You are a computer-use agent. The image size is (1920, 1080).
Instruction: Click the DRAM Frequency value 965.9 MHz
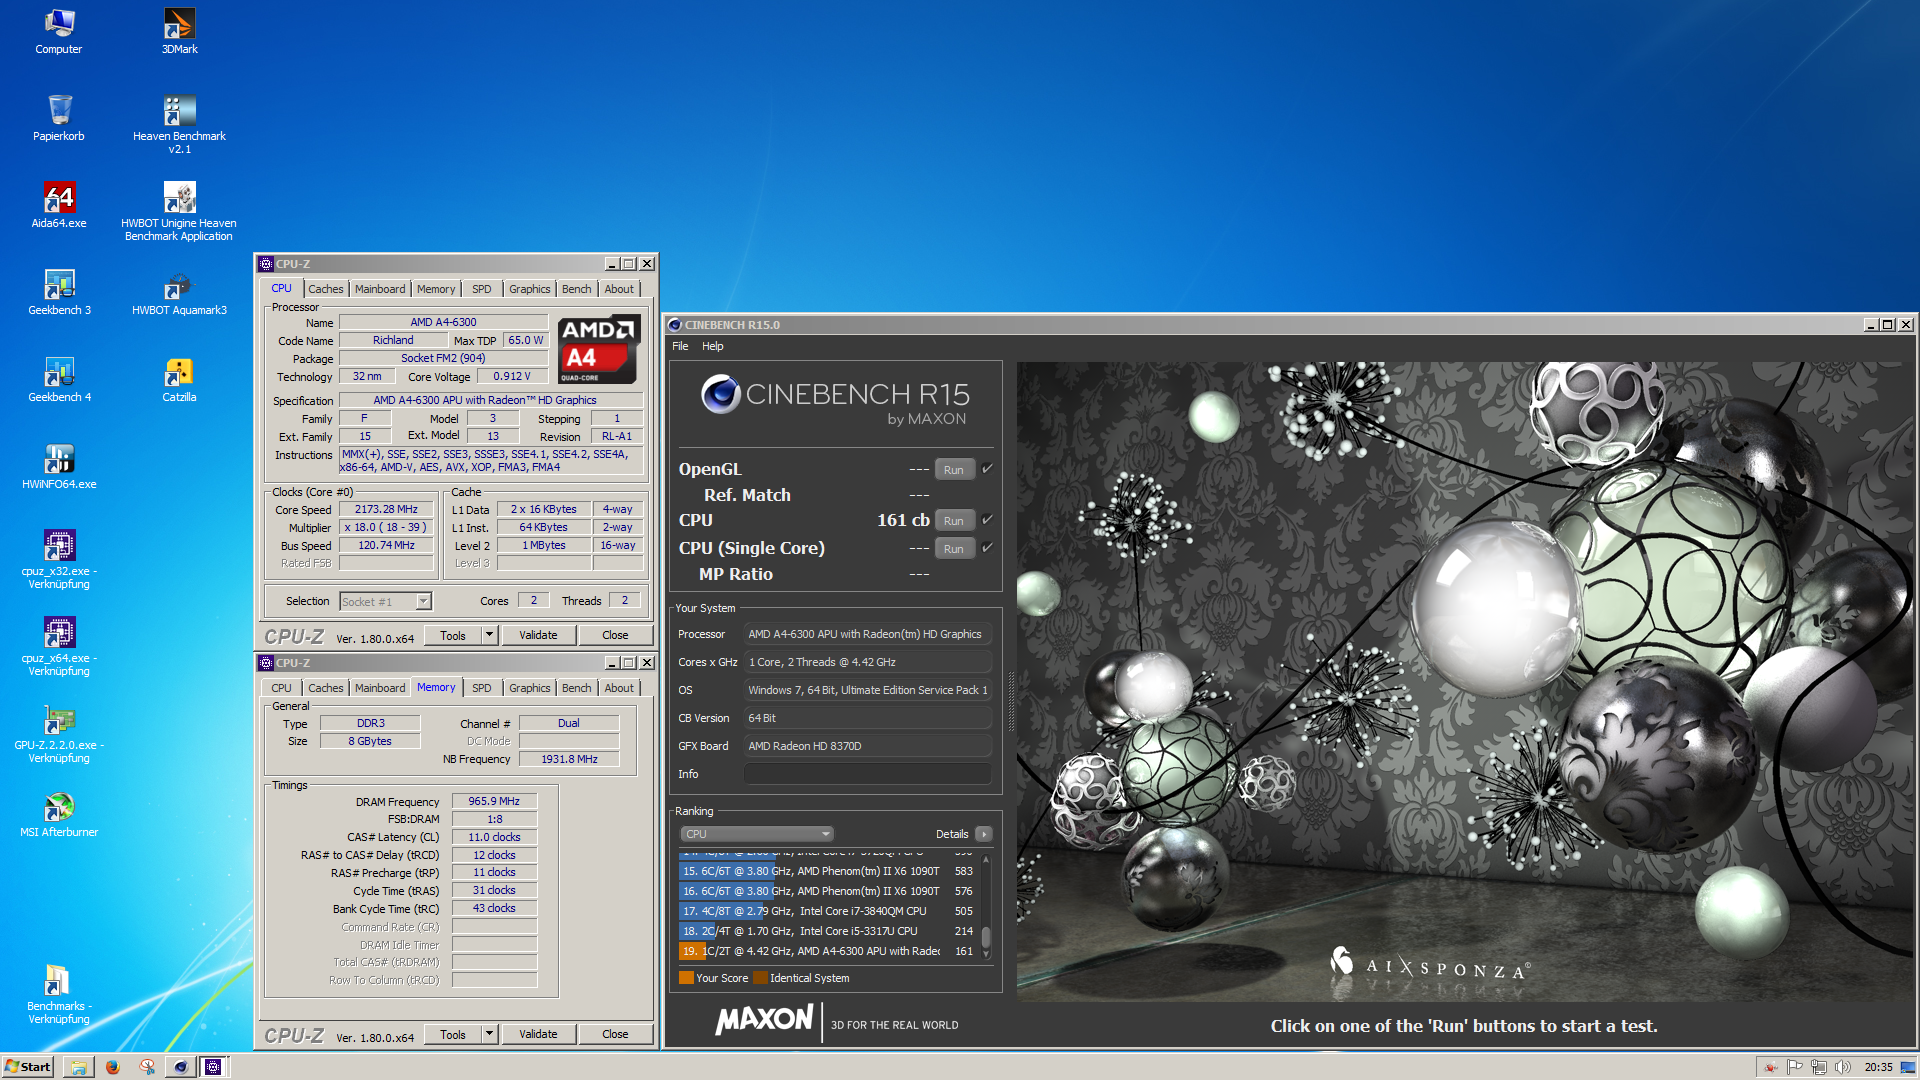click(x=494, y=801)
